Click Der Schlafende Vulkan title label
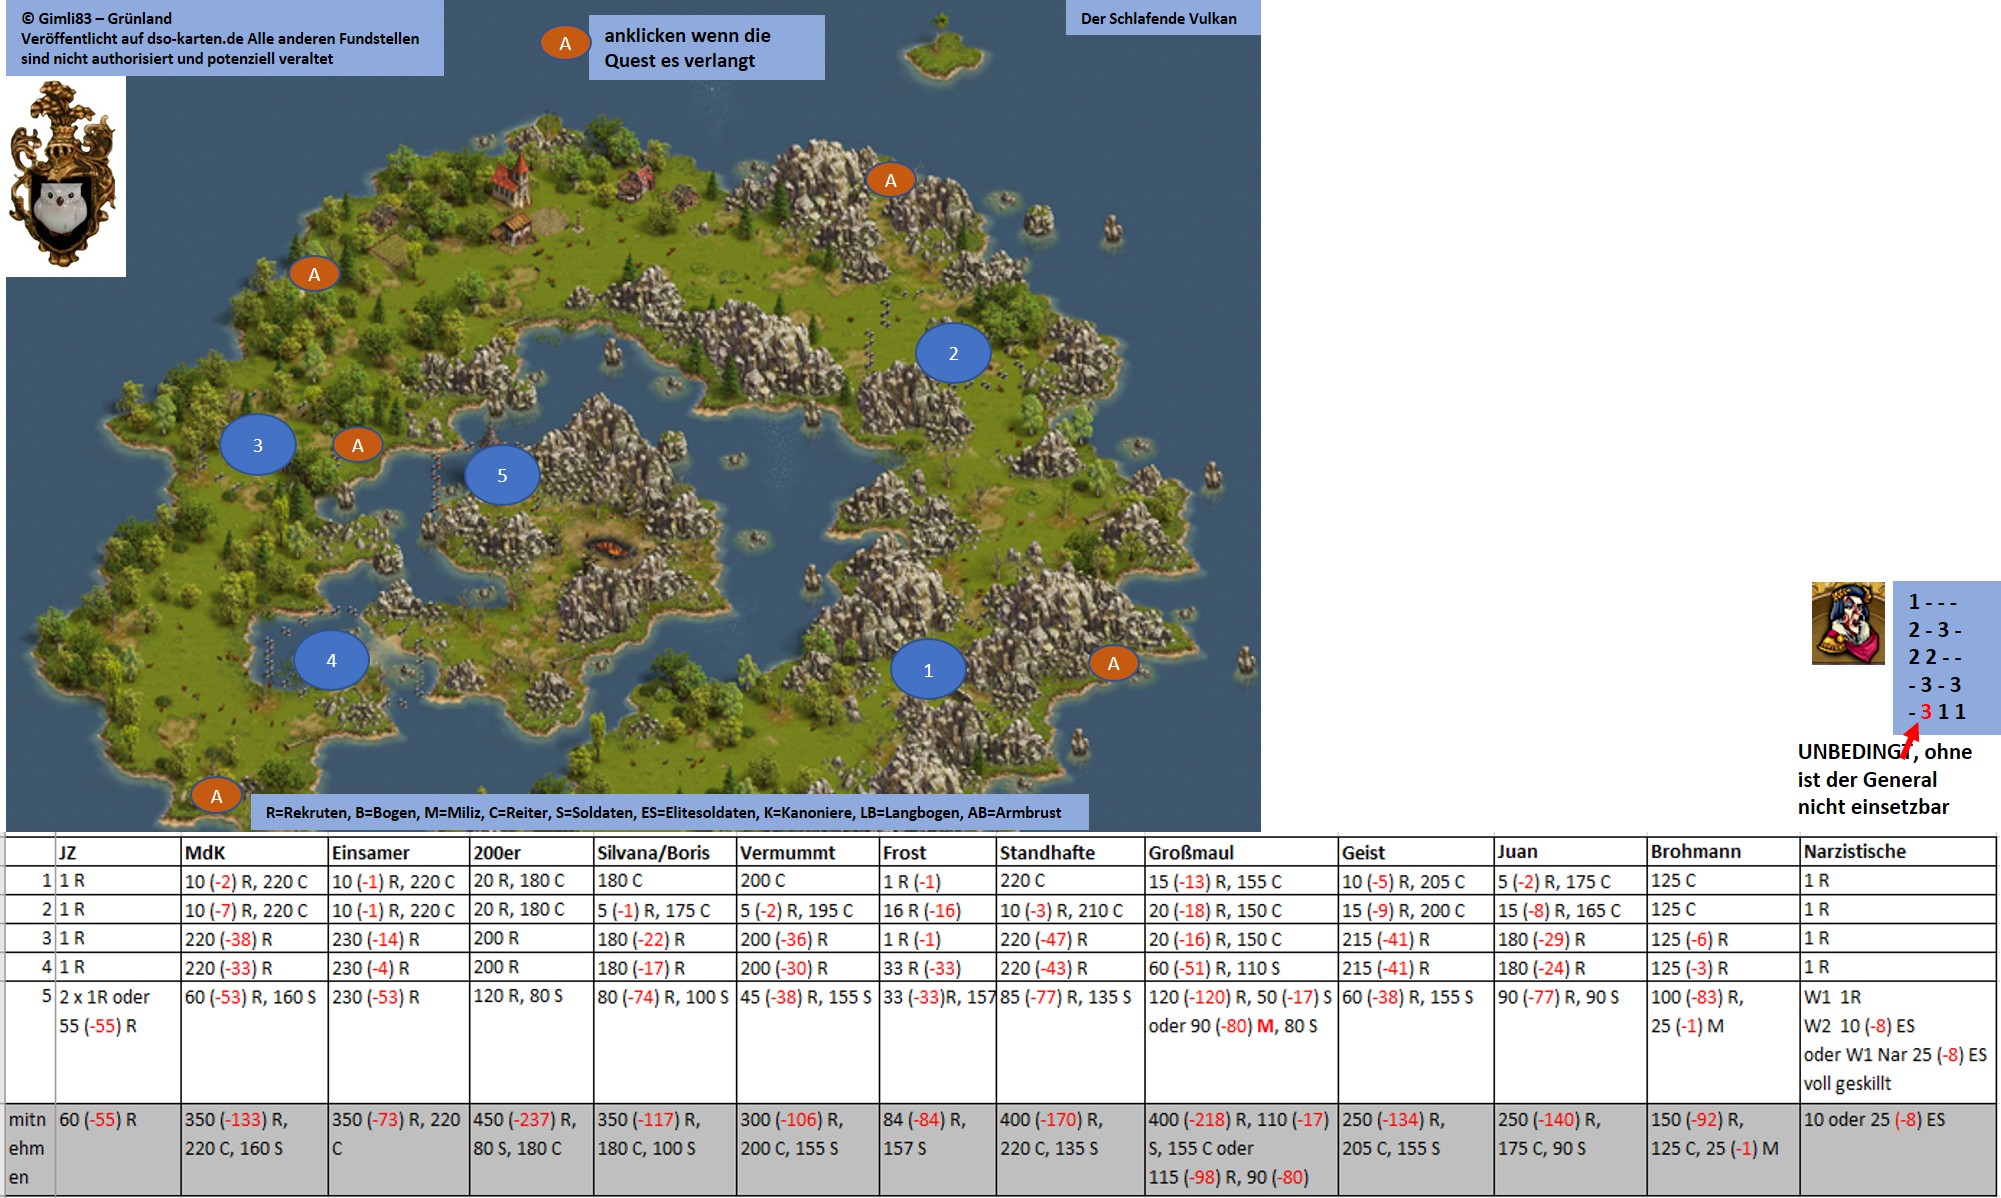Screen dimensions: 2001x1198 [1158, 18]
